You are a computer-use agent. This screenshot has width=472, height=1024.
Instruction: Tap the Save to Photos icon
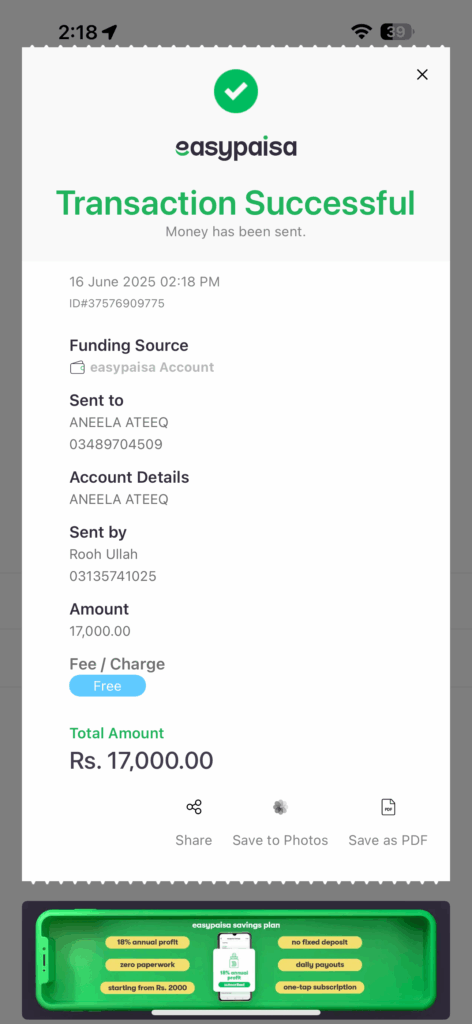[x=280, y=807]
